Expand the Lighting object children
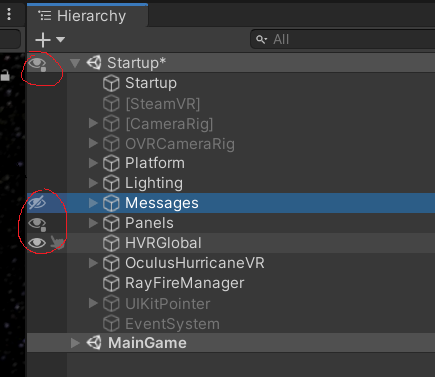The image size is (435, 377). (93, 183)
